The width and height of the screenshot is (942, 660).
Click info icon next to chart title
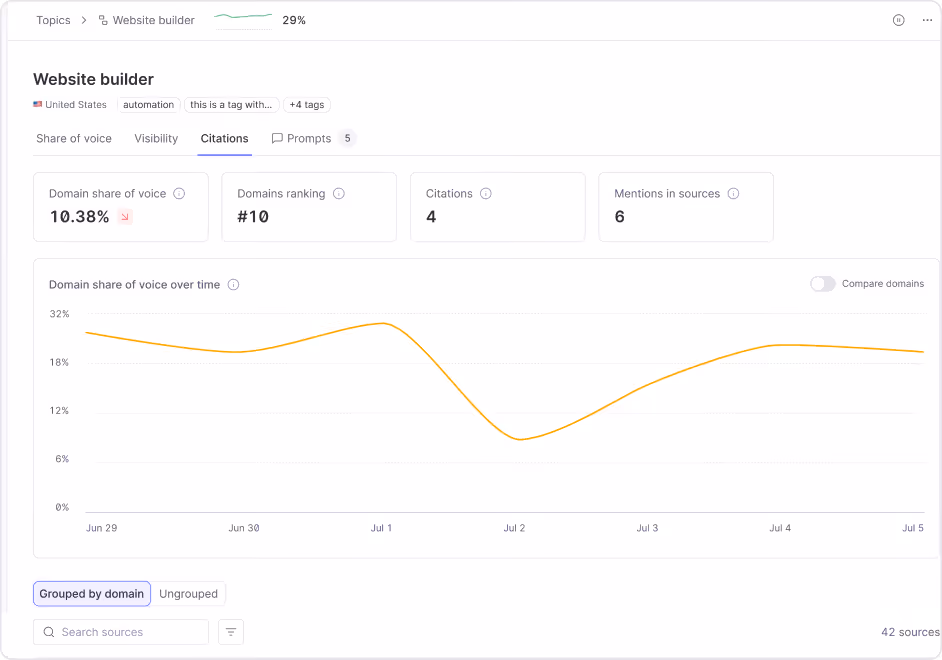(234, 285)
